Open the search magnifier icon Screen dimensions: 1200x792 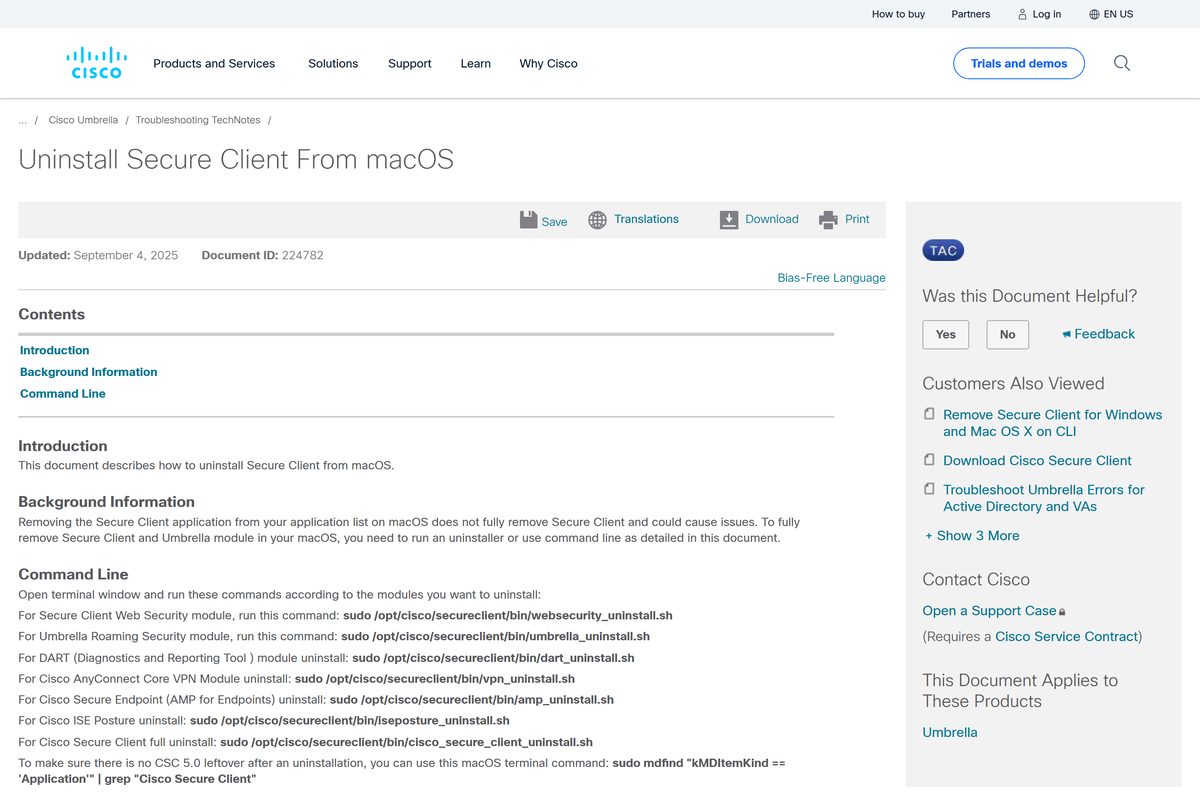point(1122,63)
